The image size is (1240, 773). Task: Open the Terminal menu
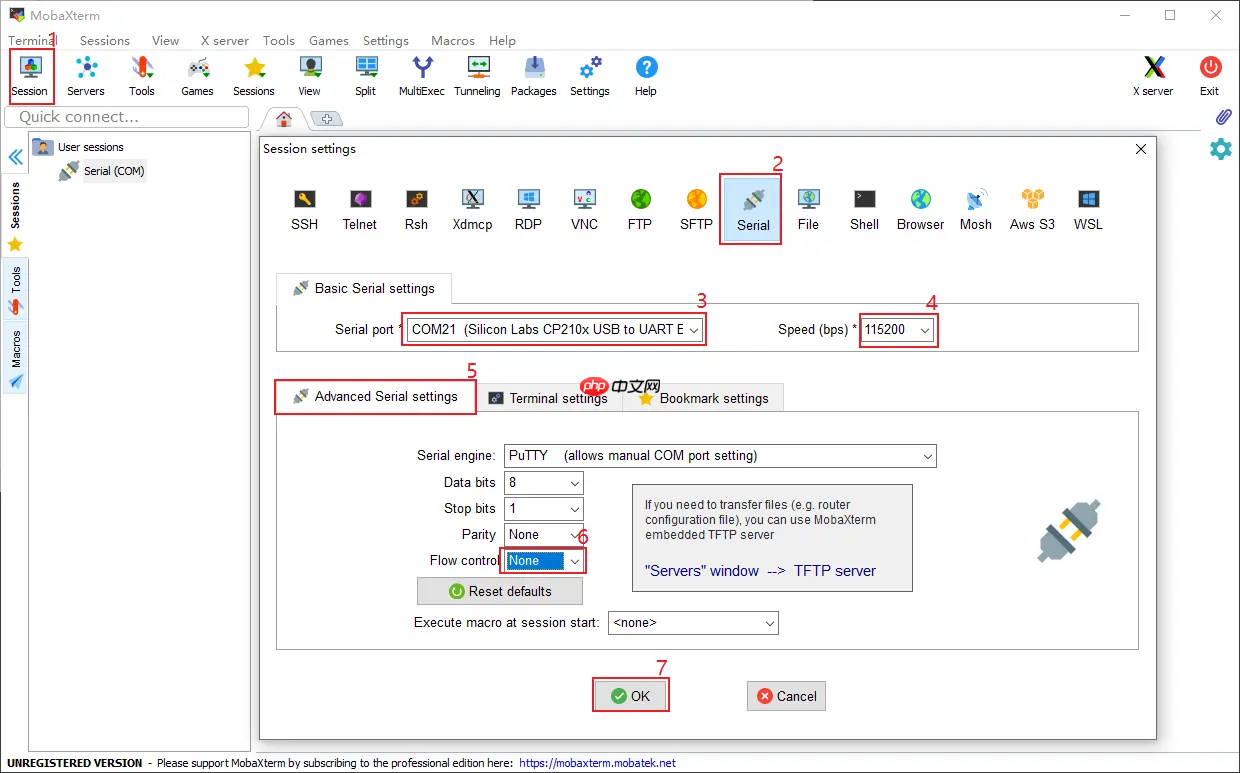click(33, 41)
